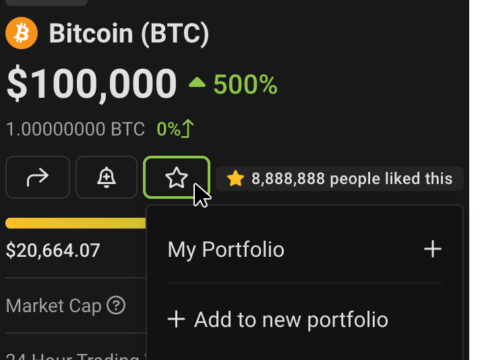The width and height of the screenshot is (480, 360).
Task: Click the yellow star in likes badge
Action: tap(235, 178)
